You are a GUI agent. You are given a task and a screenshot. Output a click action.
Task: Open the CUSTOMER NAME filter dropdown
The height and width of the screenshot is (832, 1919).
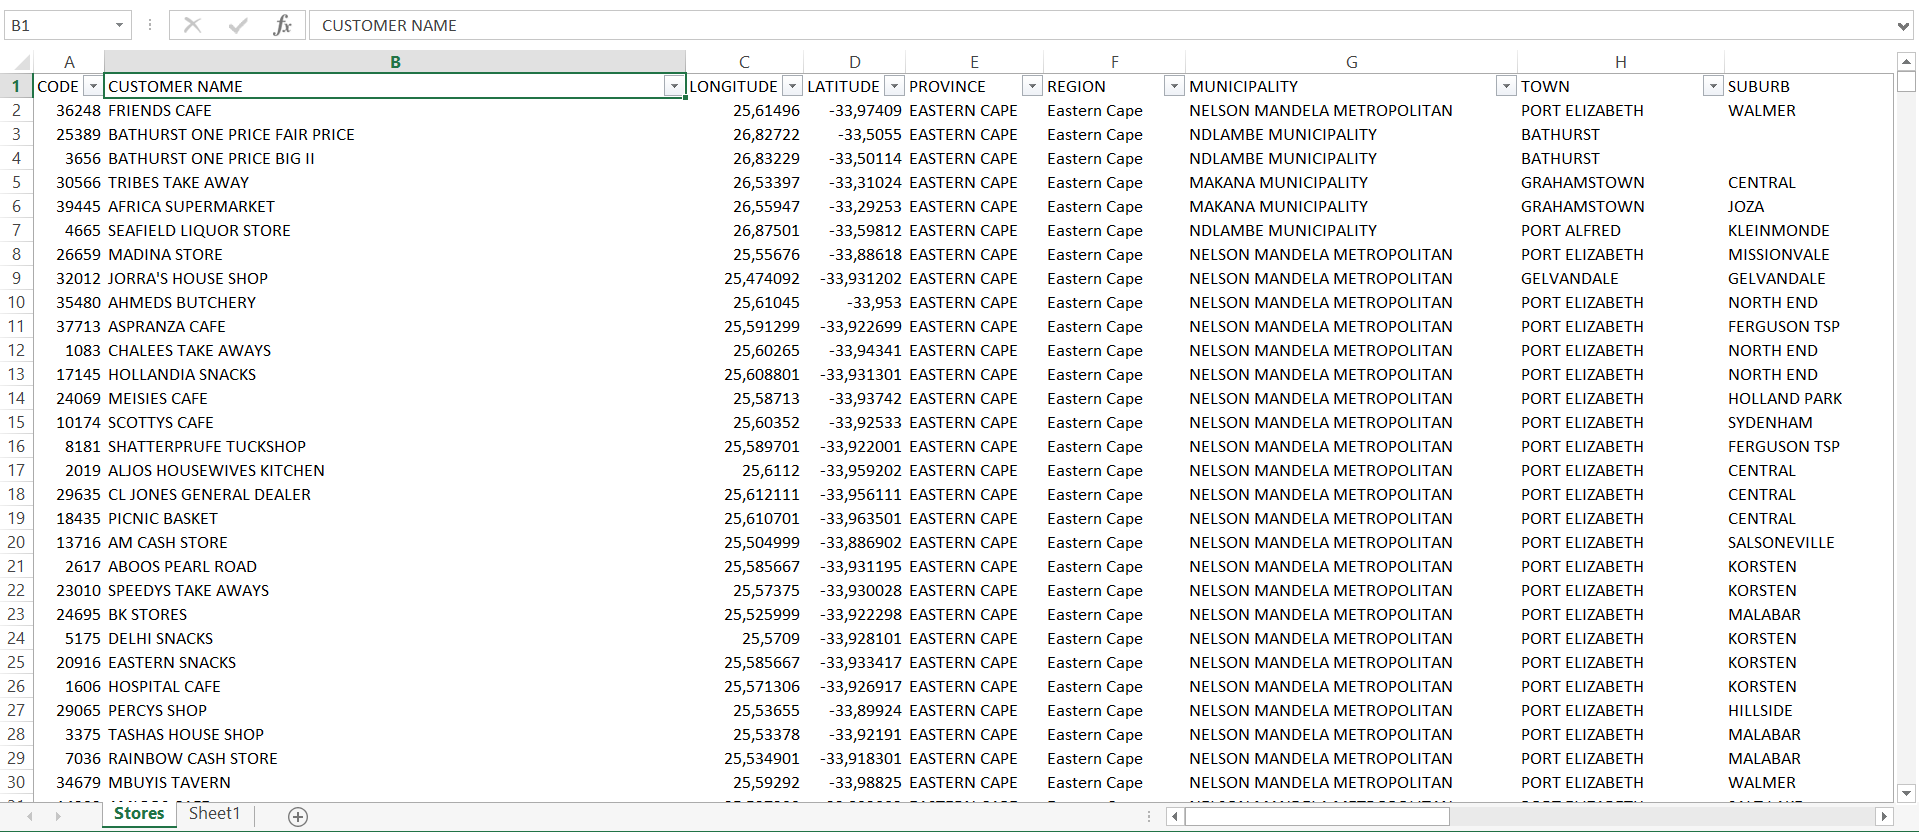674,87
